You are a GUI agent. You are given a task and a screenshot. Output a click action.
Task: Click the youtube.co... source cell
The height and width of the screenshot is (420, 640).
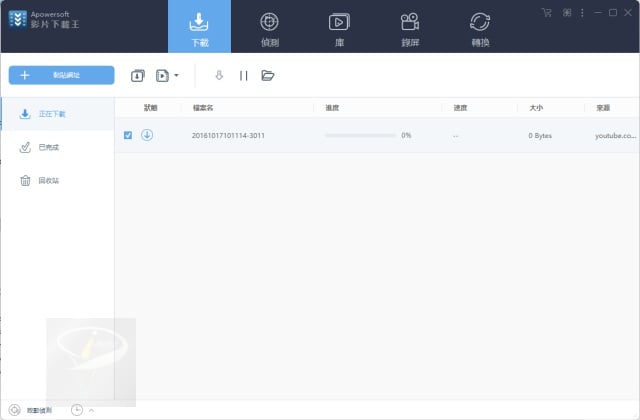coord(616,136)
